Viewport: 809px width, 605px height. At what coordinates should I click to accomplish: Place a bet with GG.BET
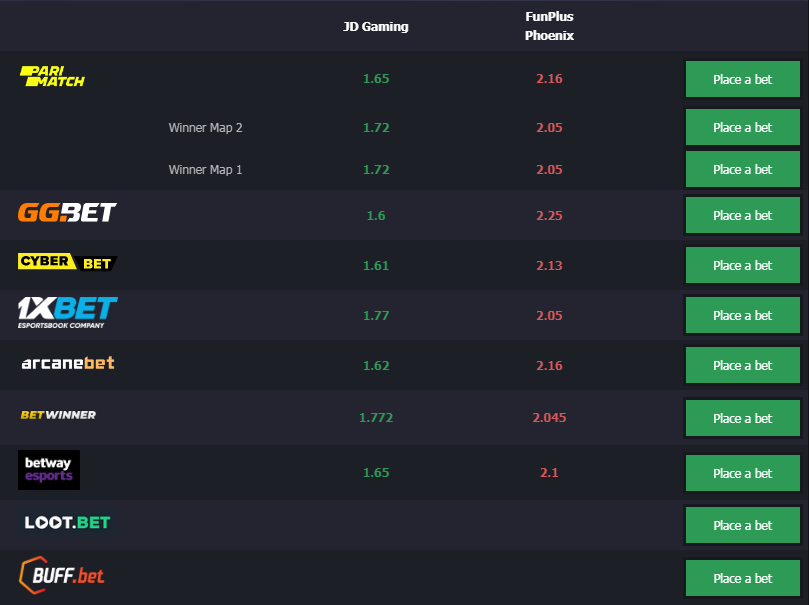coord(742,215)
